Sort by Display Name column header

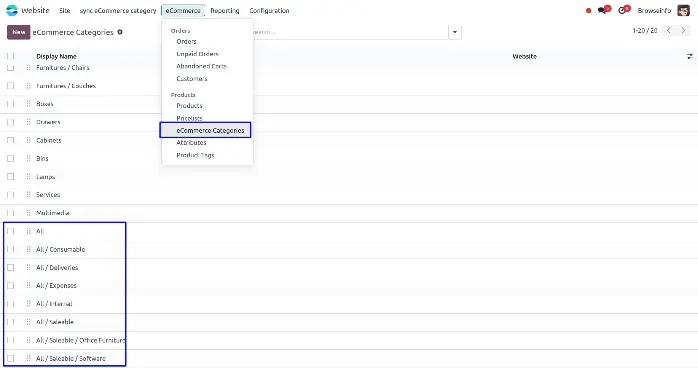click(x=56, y=56)
